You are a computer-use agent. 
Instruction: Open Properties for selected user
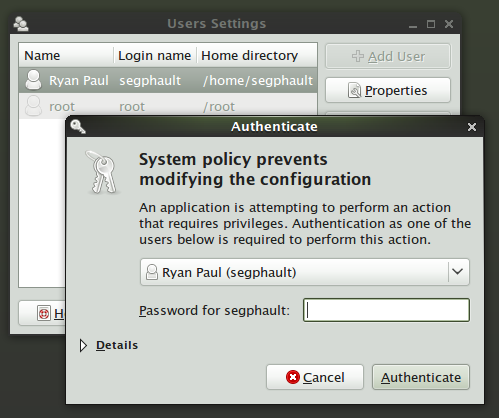pos(388,90)
